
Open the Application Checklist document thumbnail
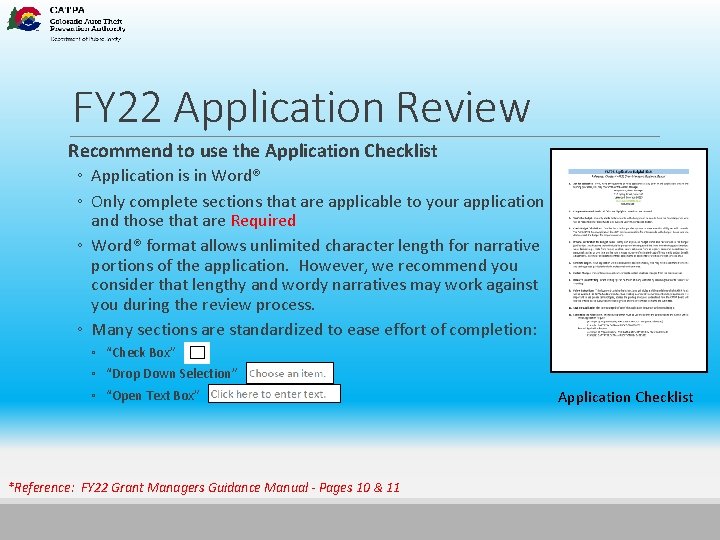pos(629,260)
